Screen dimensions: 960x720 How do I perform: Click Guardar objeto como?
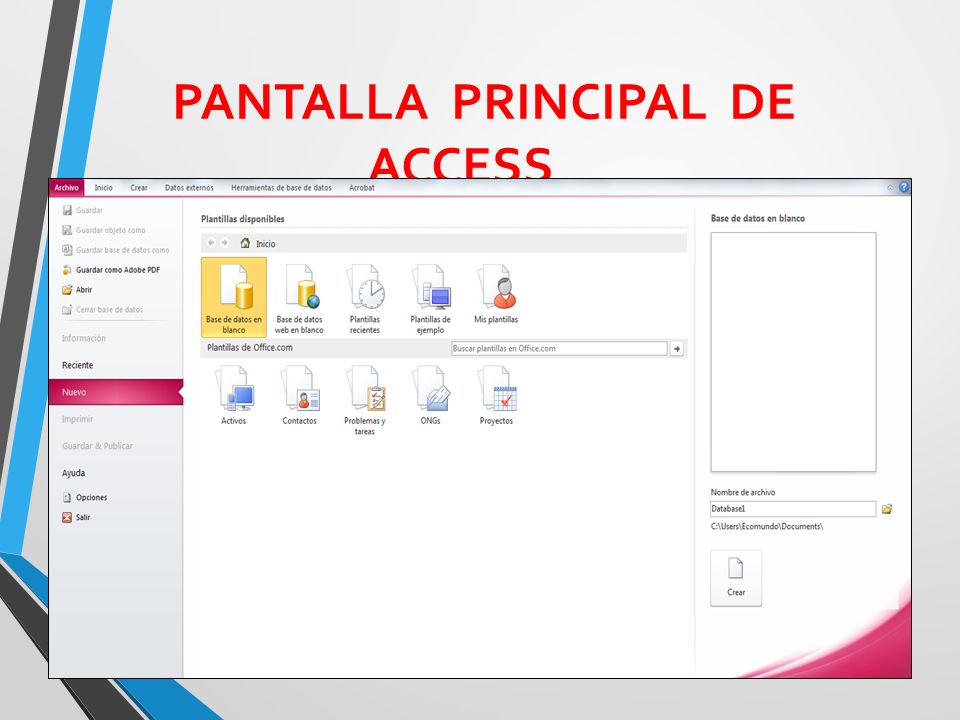pos(104,230)
